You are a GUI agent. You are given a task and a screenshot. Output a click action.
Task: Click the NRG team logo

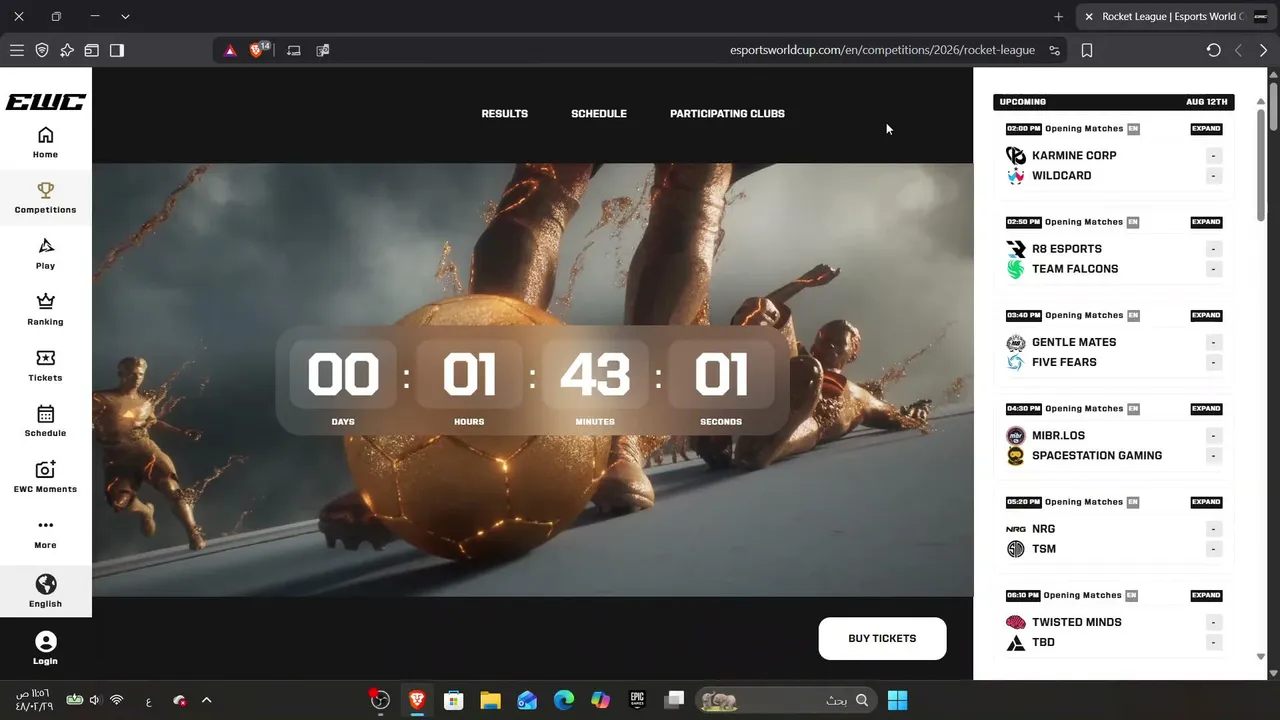pyautogui.click(x=1016, y=529)
